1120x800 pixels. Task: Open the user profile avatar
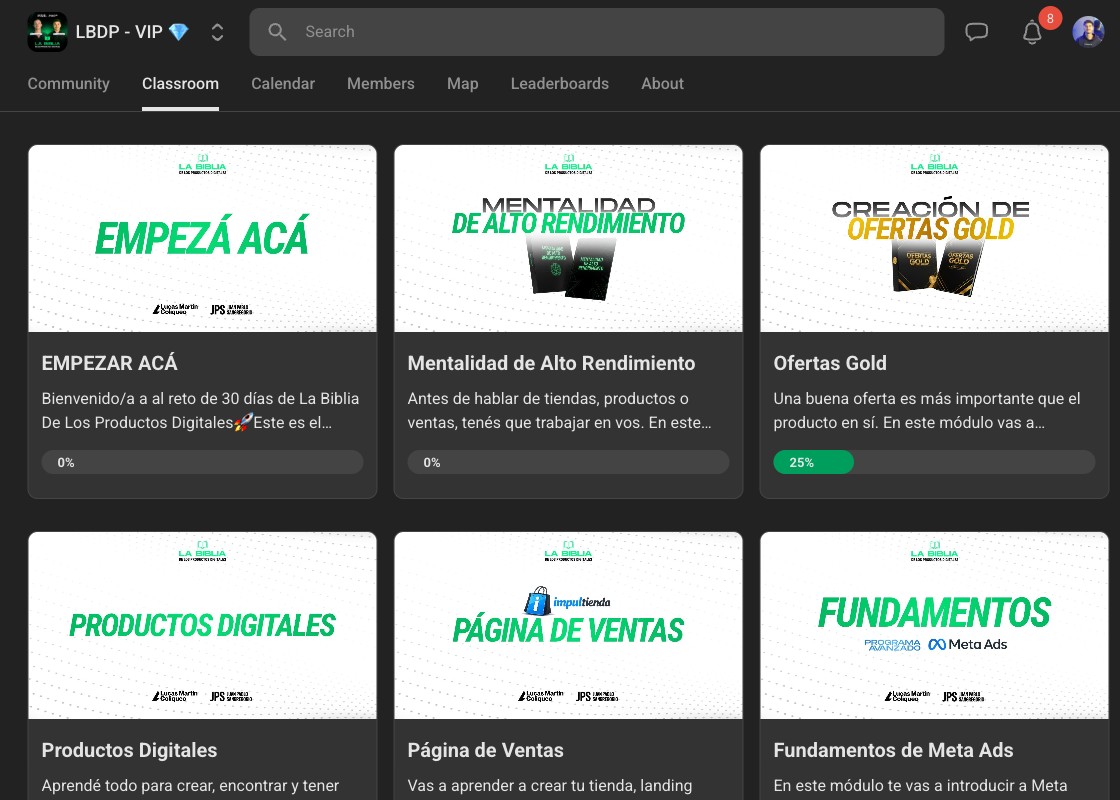[1088, 31]
